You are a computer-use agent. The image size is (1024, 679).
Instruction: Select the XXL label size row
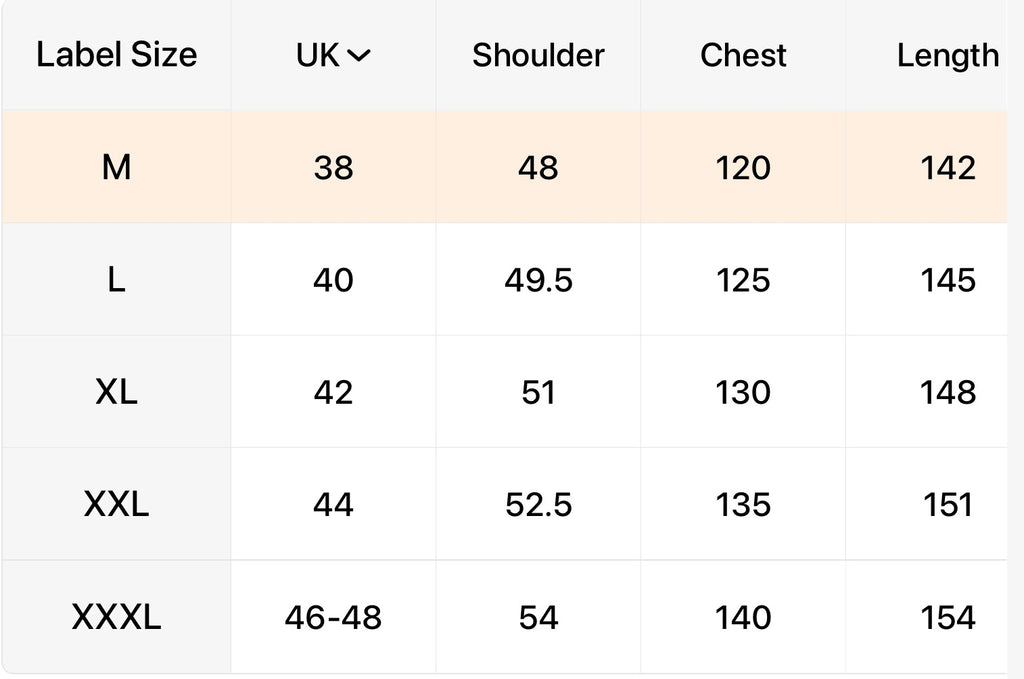pos(116,504)
